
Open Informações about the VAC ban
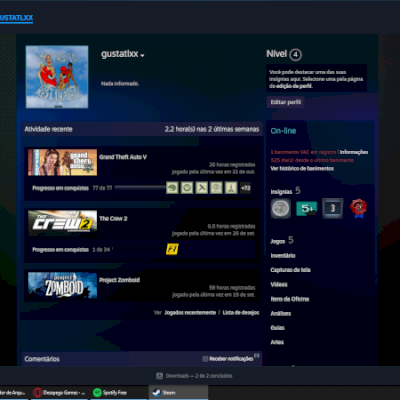(354, 152)
